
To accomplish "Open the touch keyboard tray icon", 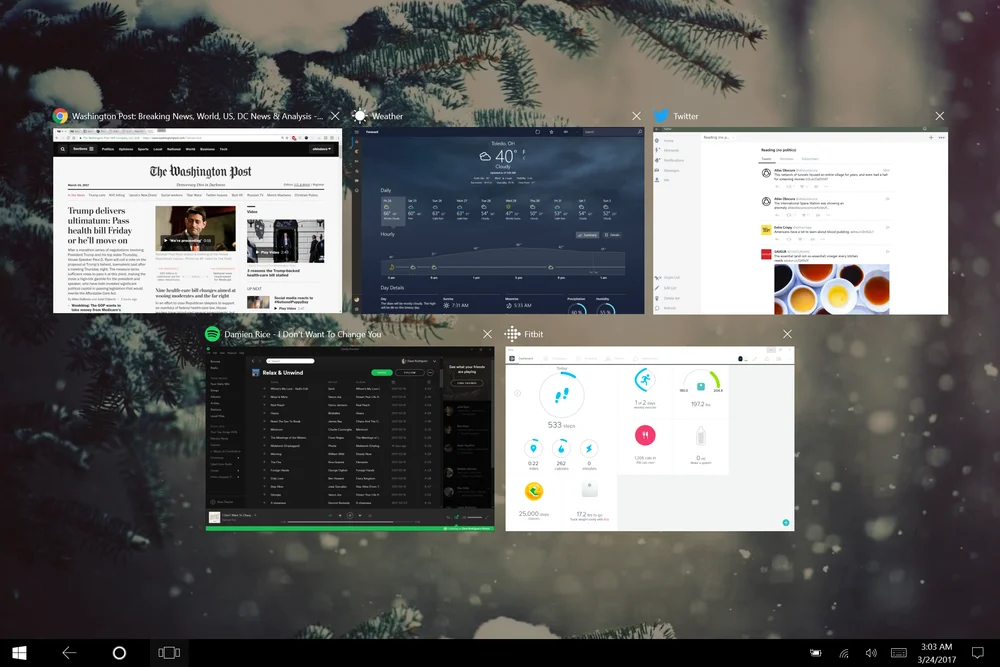I will pyautogui.click(x=899, y=652).
